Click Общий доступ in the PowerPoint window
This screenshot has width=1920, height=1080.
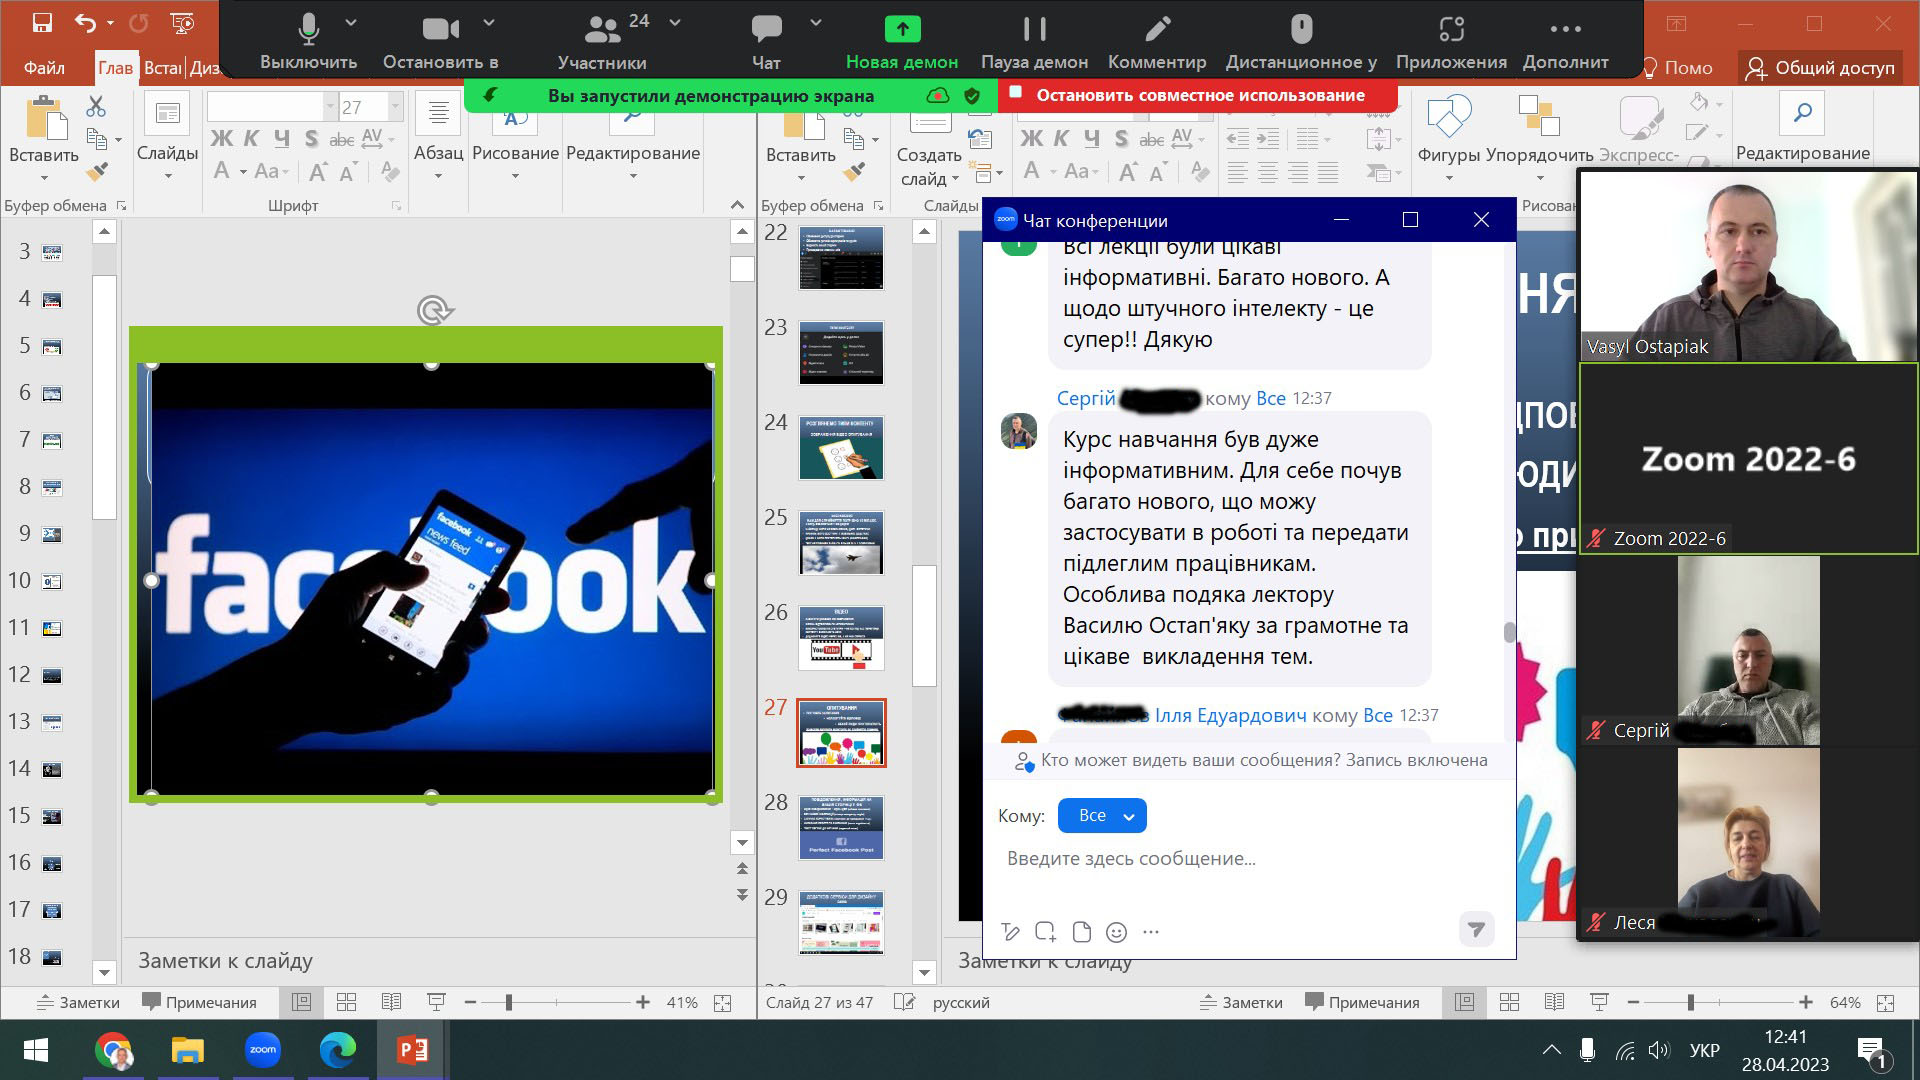[x=1821, y=68]
